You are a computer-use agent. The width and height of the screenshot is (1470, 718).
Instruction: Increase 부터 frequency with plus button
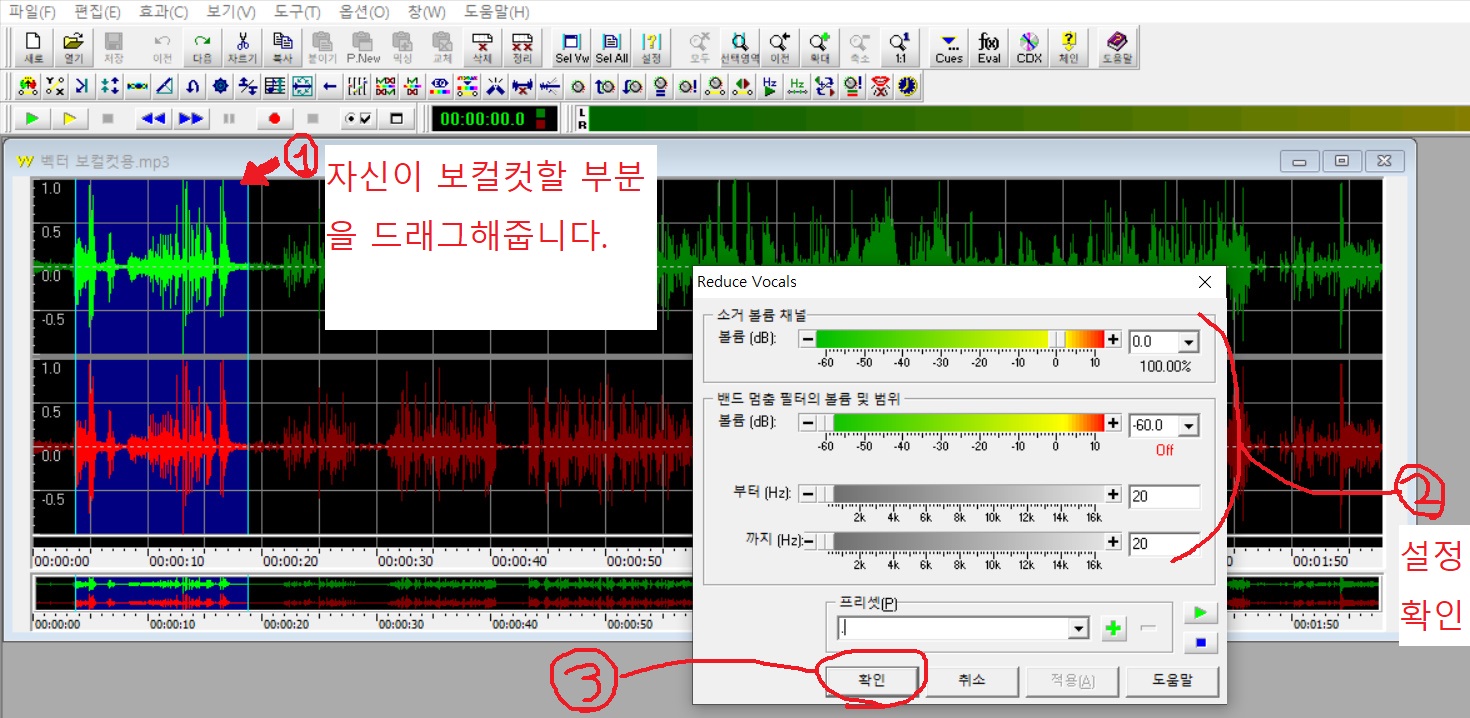click(1113, 494)
